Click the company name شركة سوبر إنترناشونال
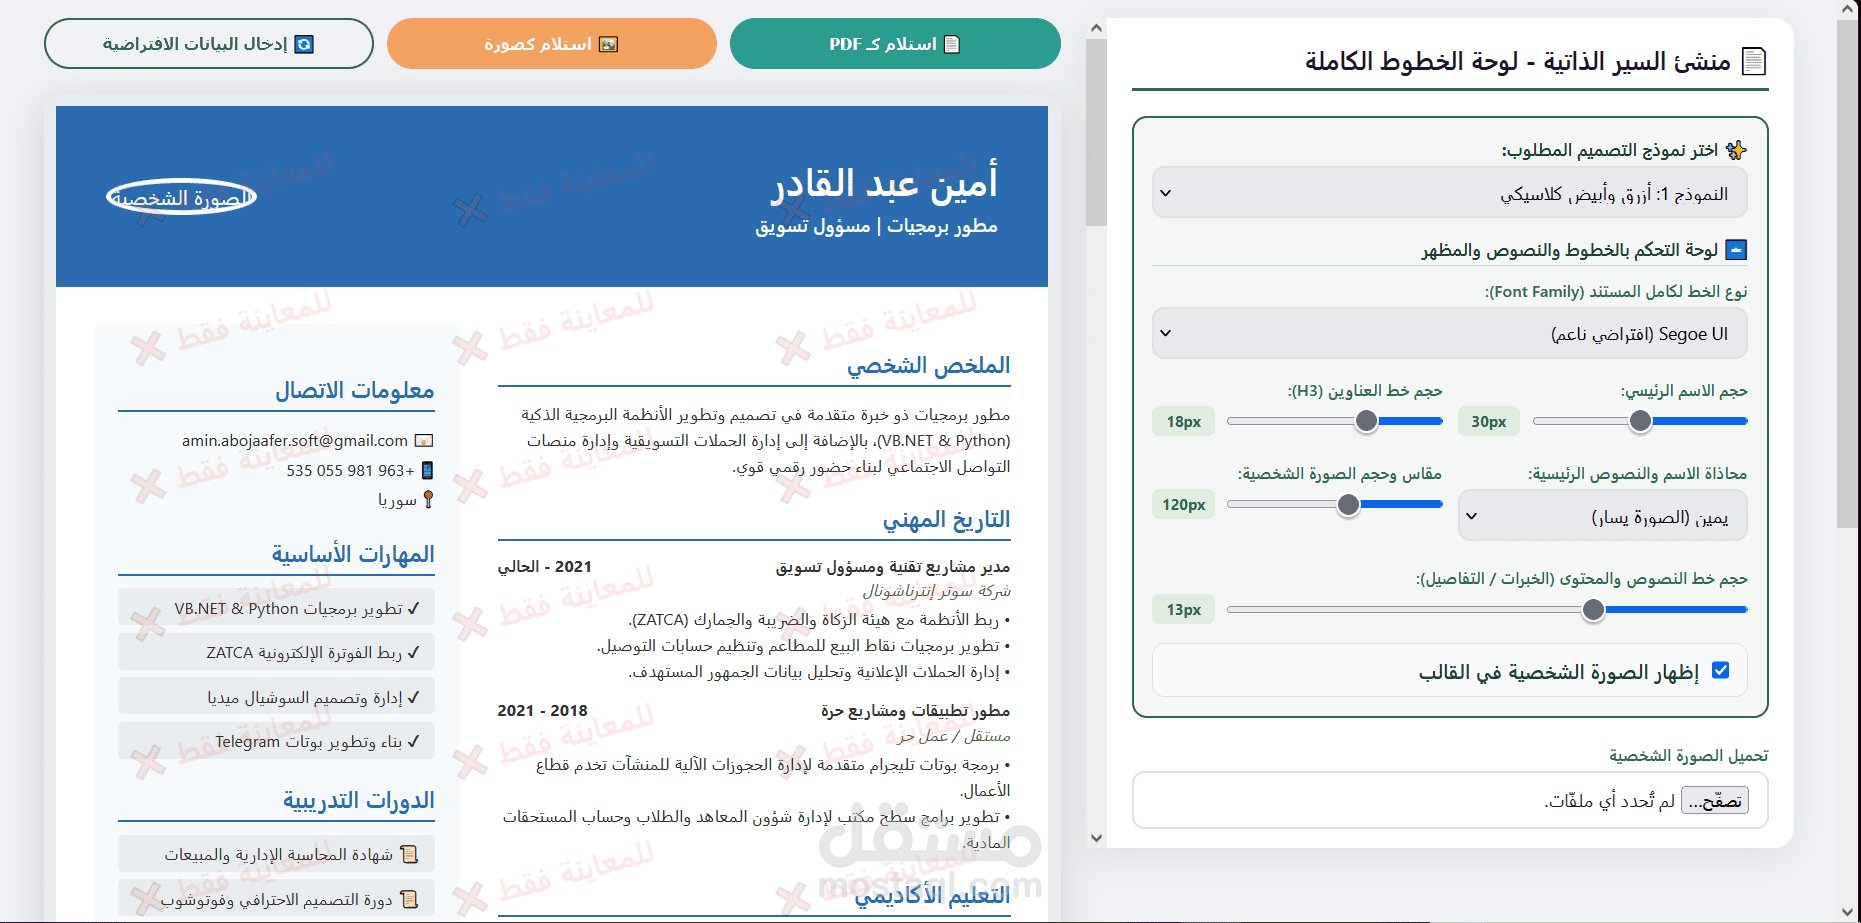The height and width of the screenshot is (923, 1861). (937, 591)
